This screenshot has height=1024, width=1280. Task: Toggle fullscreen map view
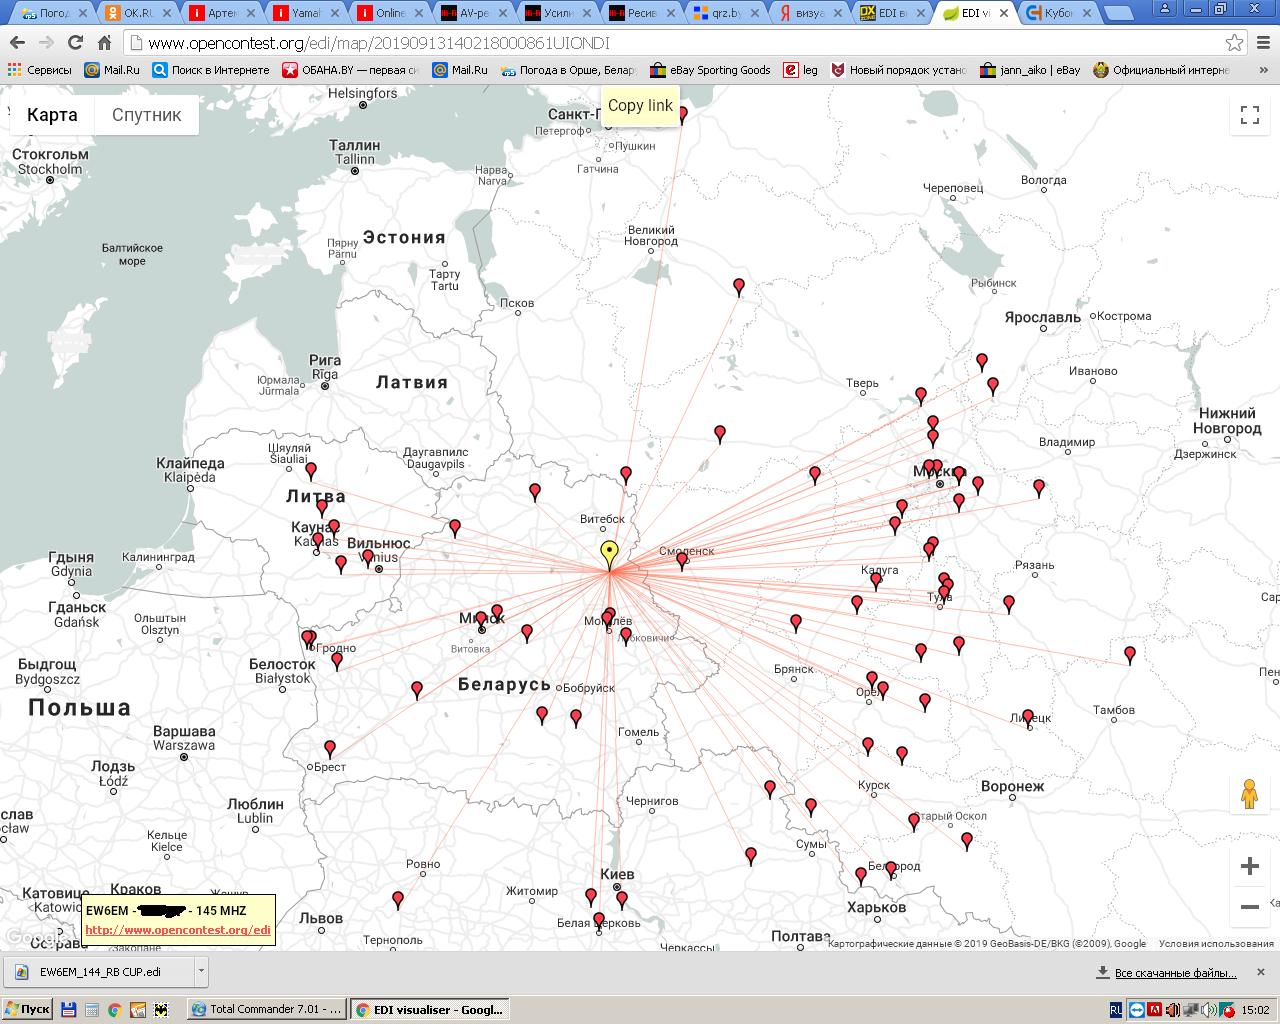tap(1249, 115)
